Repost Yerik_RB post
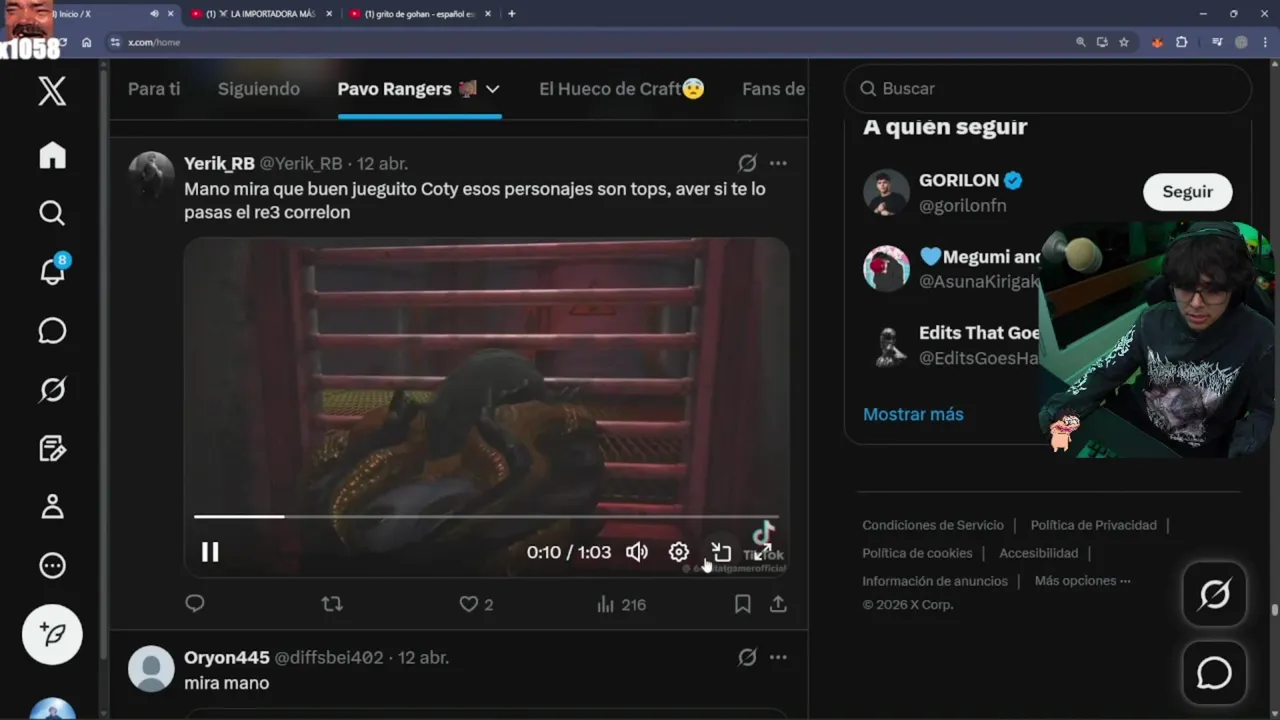The image size is (1280, 720). (x=332, y=603)
